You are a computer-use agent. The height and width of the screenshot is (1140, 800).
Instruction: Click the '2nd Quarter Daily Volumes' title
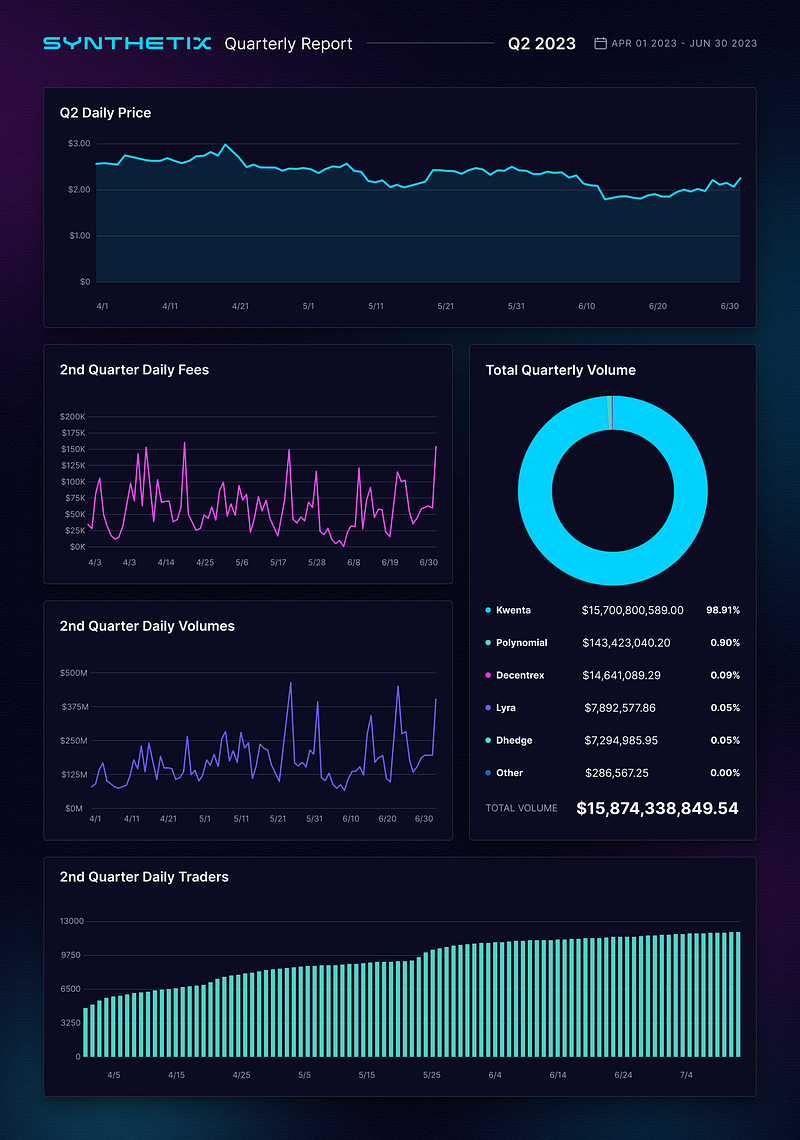[147, 626]
